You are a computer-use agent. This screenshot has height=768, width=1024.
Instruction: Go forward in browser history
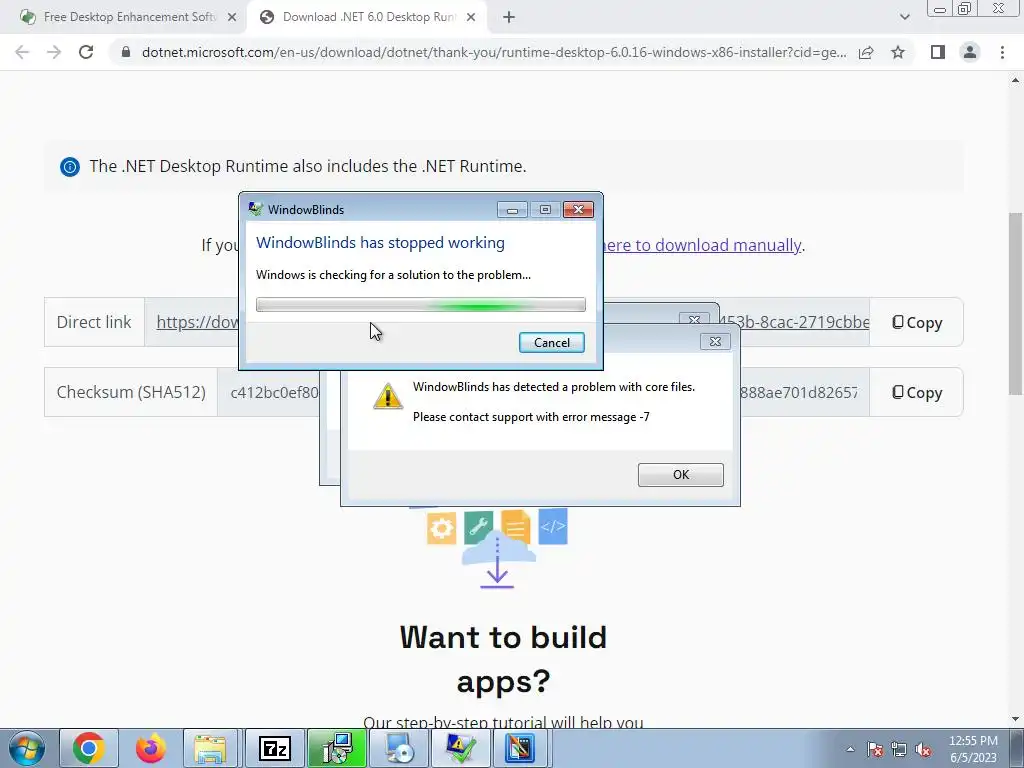coord(54,52)
